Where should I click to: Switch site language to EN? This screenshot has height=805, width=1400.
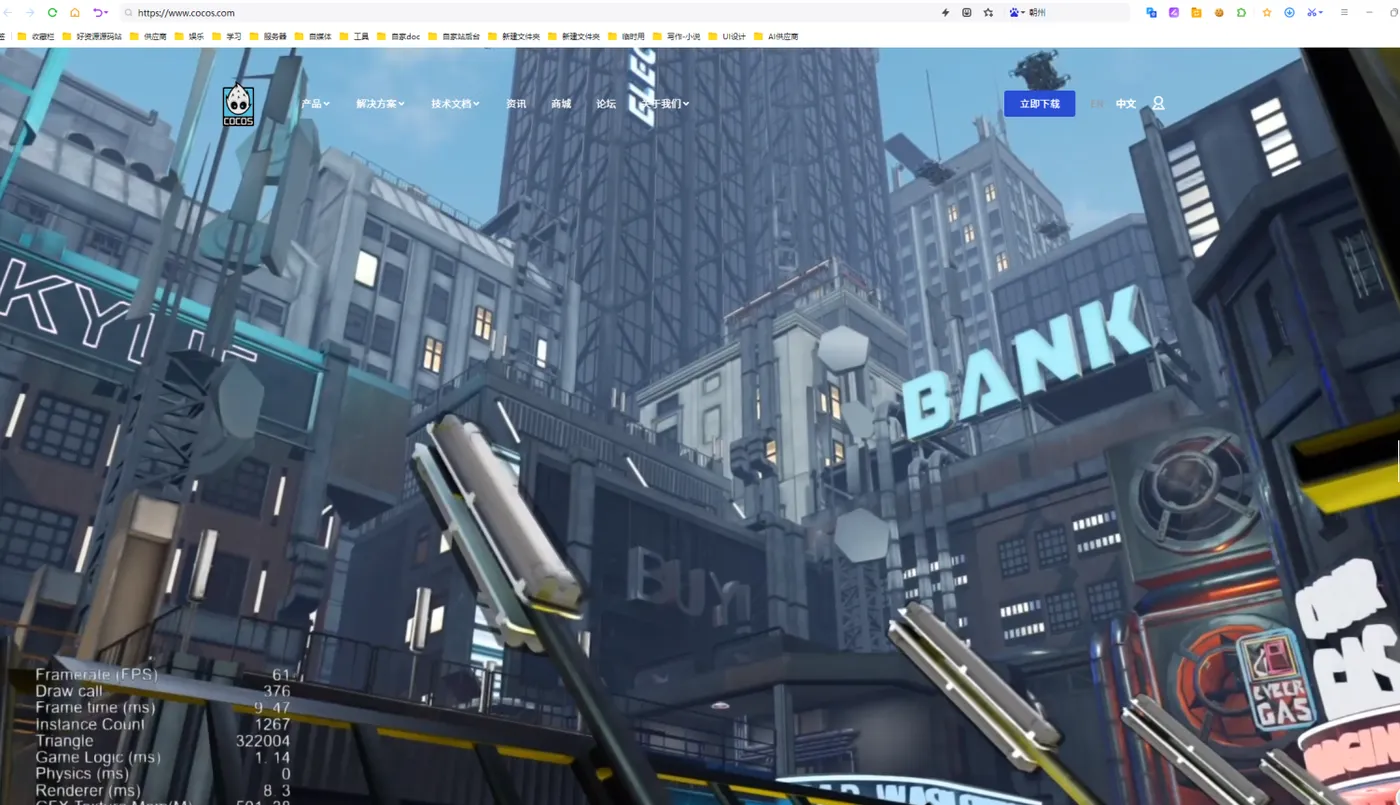(1097, 104)
